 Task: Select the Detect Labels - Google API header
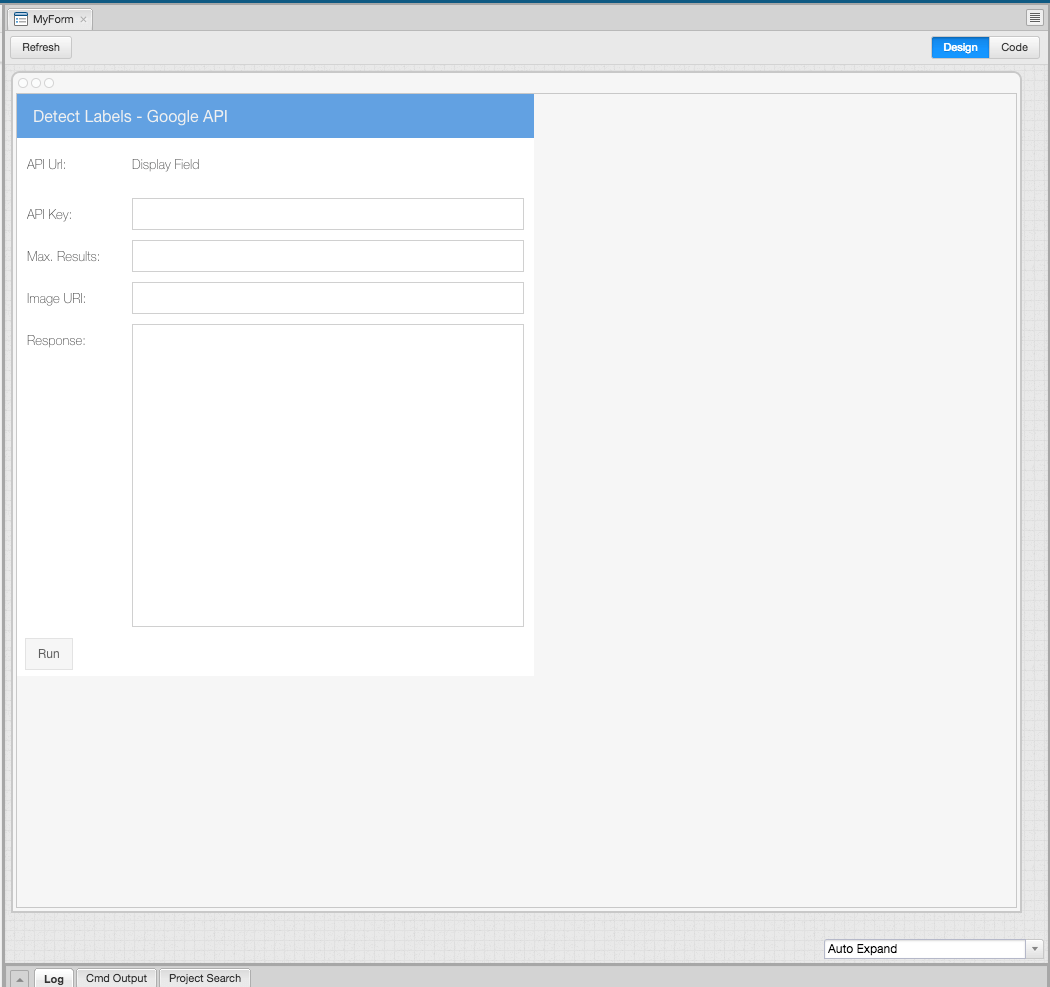point(275,116)
